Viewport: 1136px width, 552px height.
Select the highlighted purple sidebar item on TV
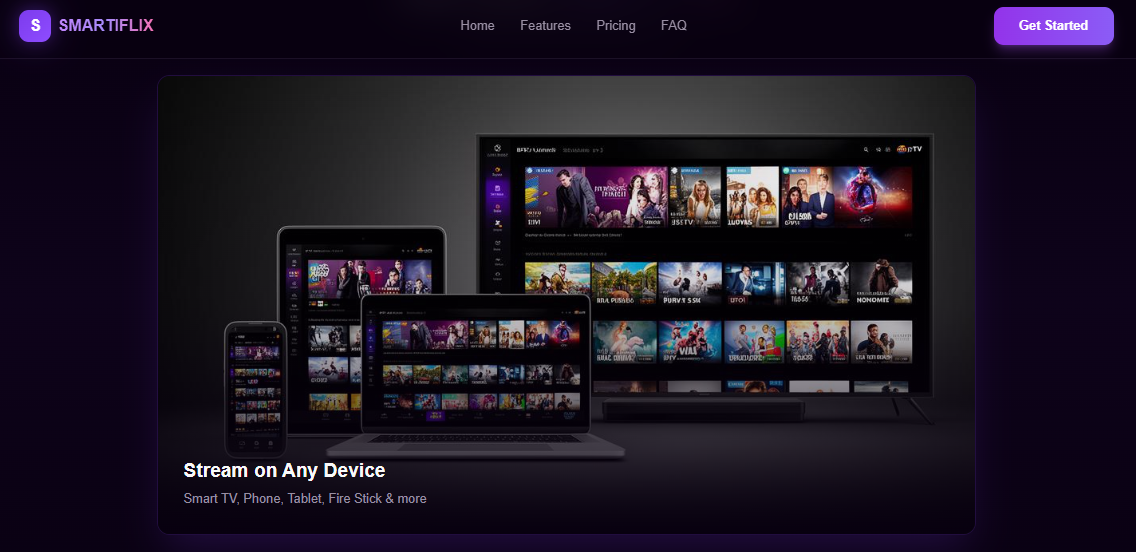point(497,189)
